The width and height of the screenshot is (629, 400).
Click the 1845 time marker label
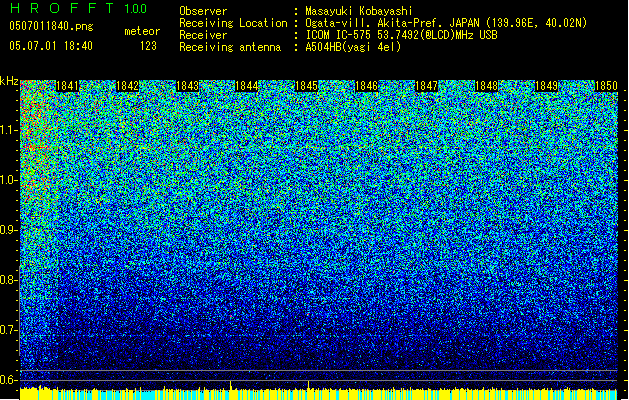pyautogui.click(x=306, y=86)
